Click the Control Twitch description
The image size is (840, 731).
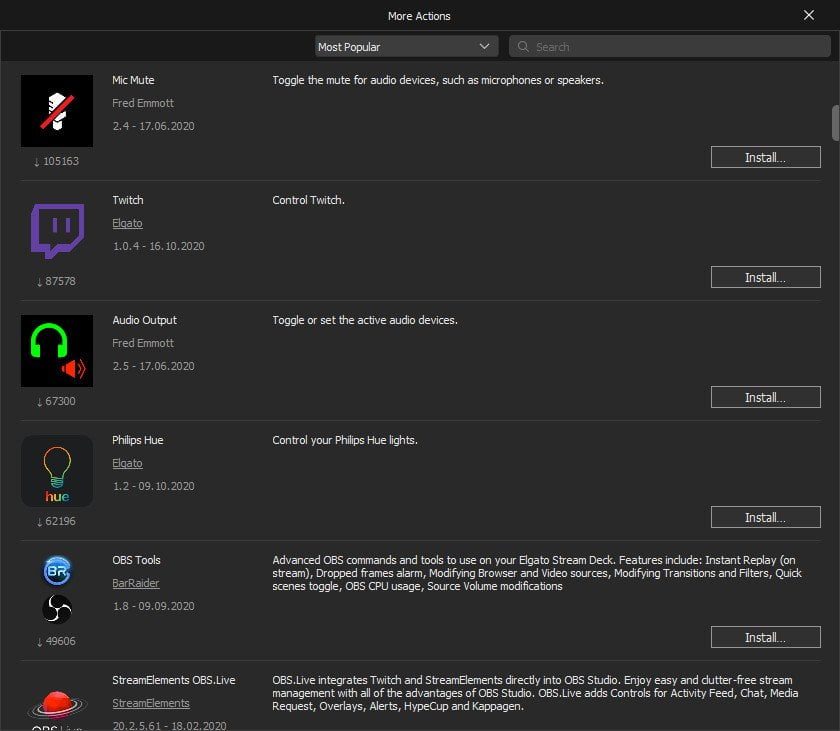pyautogui.click(x=309, y=200)
